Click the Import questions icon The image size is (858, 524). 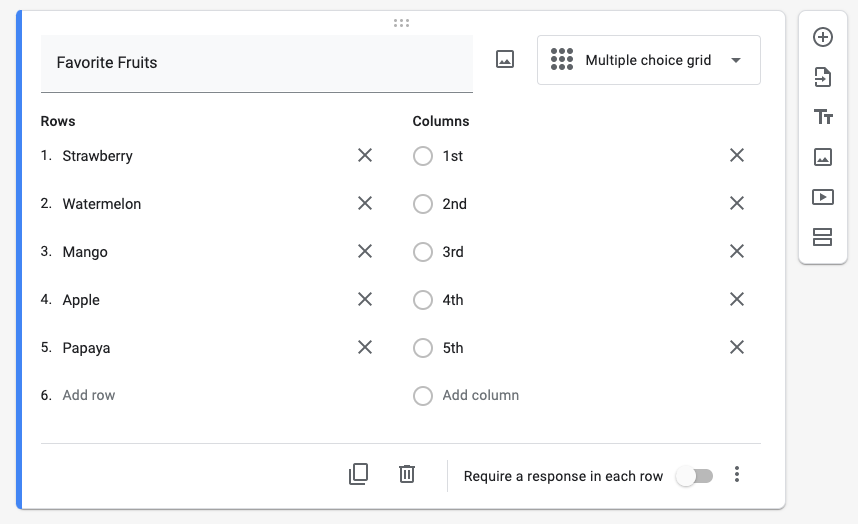(822, 77)
